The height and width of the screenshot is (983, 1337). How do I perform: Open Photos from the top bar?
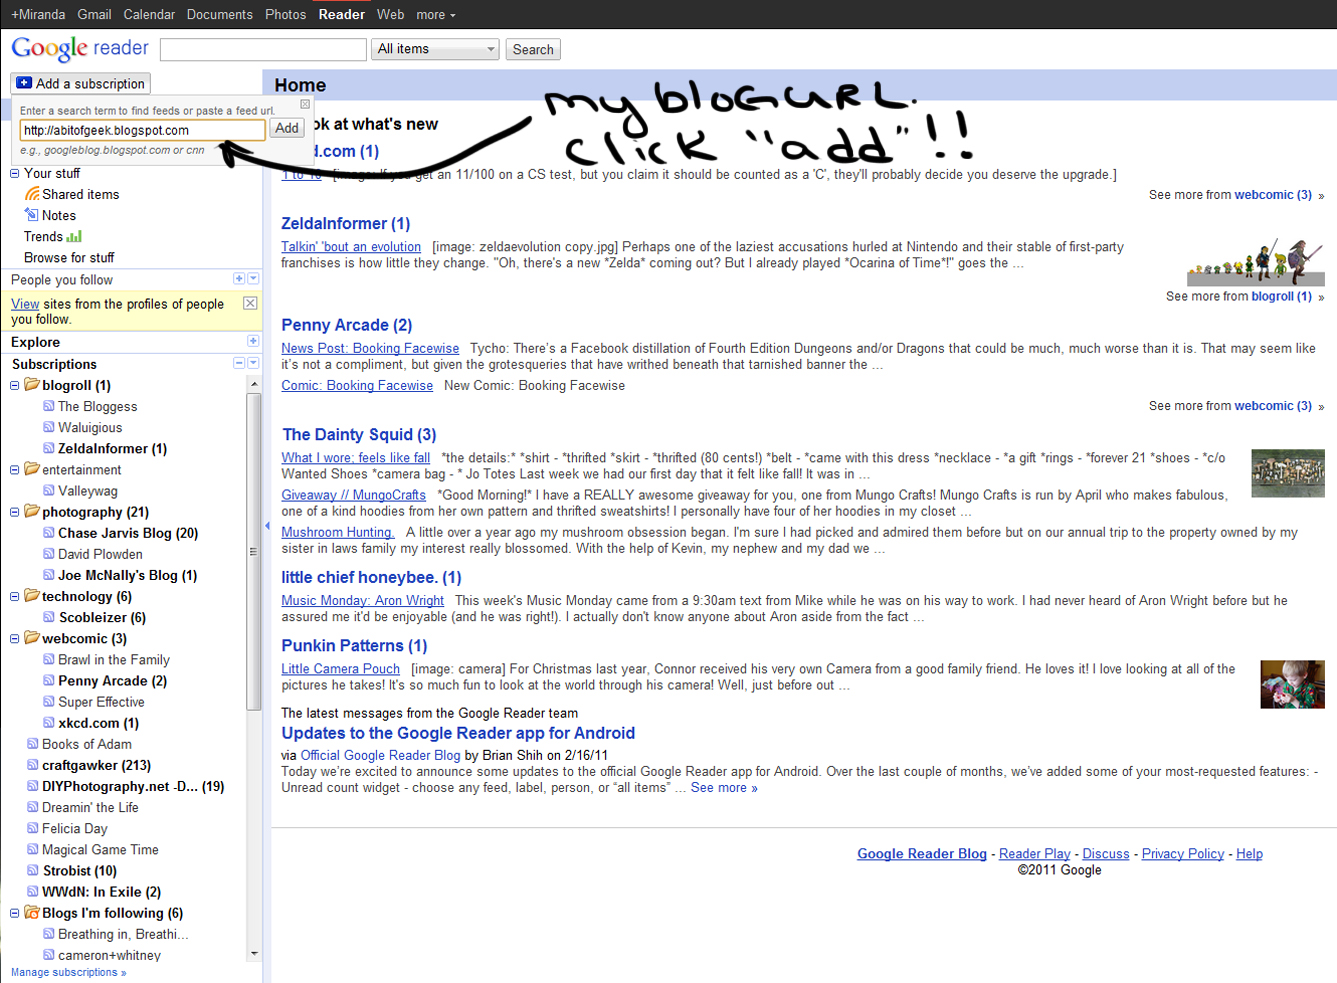pyautogui.click(x=285, y=14)
